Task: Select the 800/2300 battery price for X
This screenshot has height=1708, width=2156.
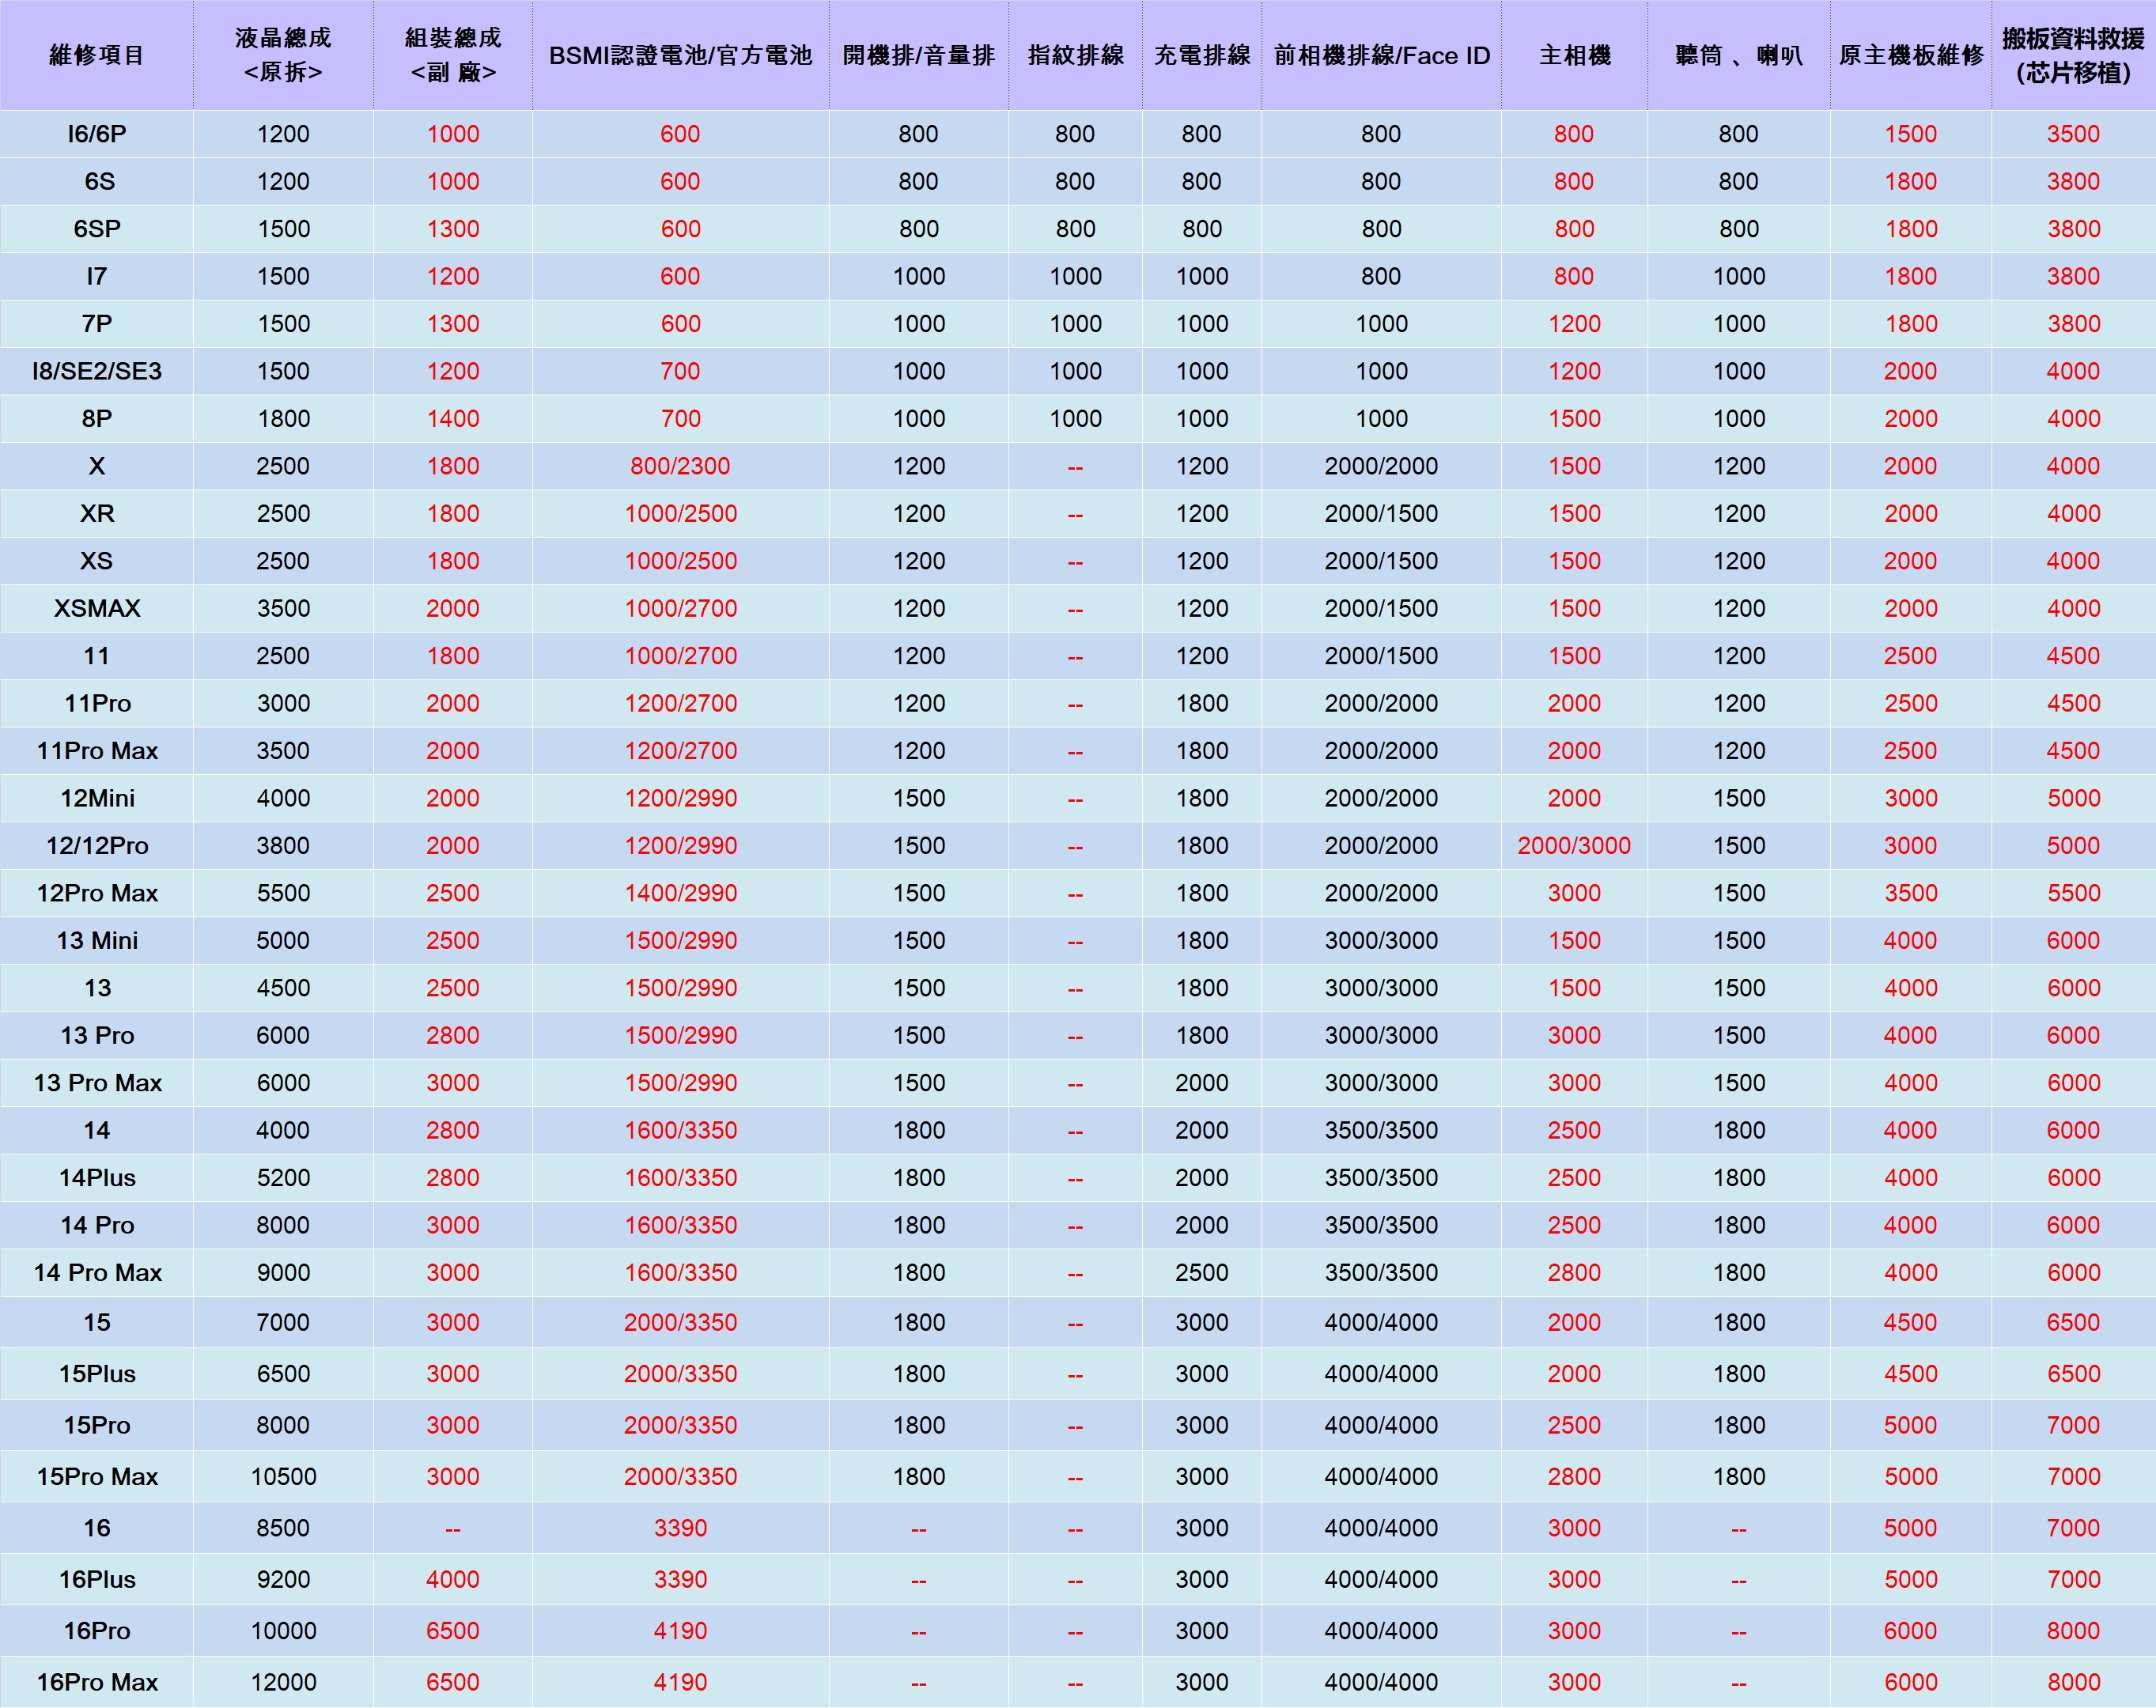Action: [x=680, y=466]
